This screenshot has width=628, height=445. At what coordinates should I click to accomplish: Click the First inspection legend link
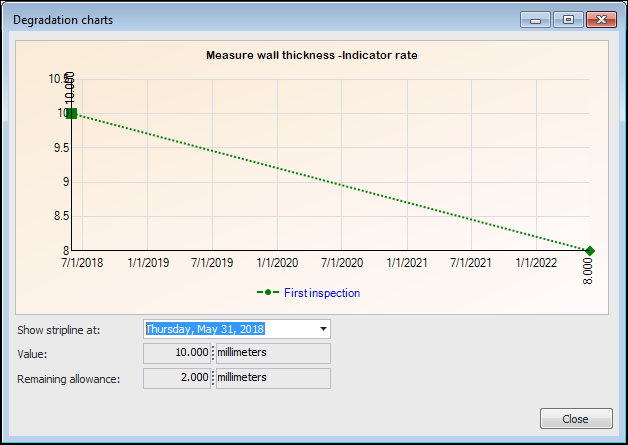click(x=322, y=293)
